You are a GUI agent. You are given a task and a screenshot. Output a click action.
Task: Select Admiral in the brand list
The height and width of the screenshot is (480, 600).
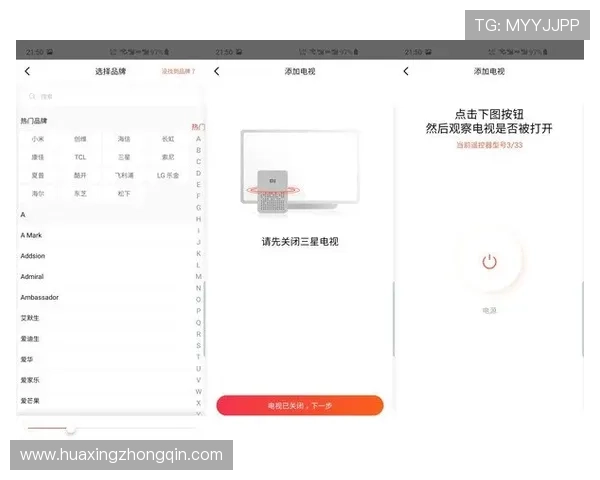[105, 276]
